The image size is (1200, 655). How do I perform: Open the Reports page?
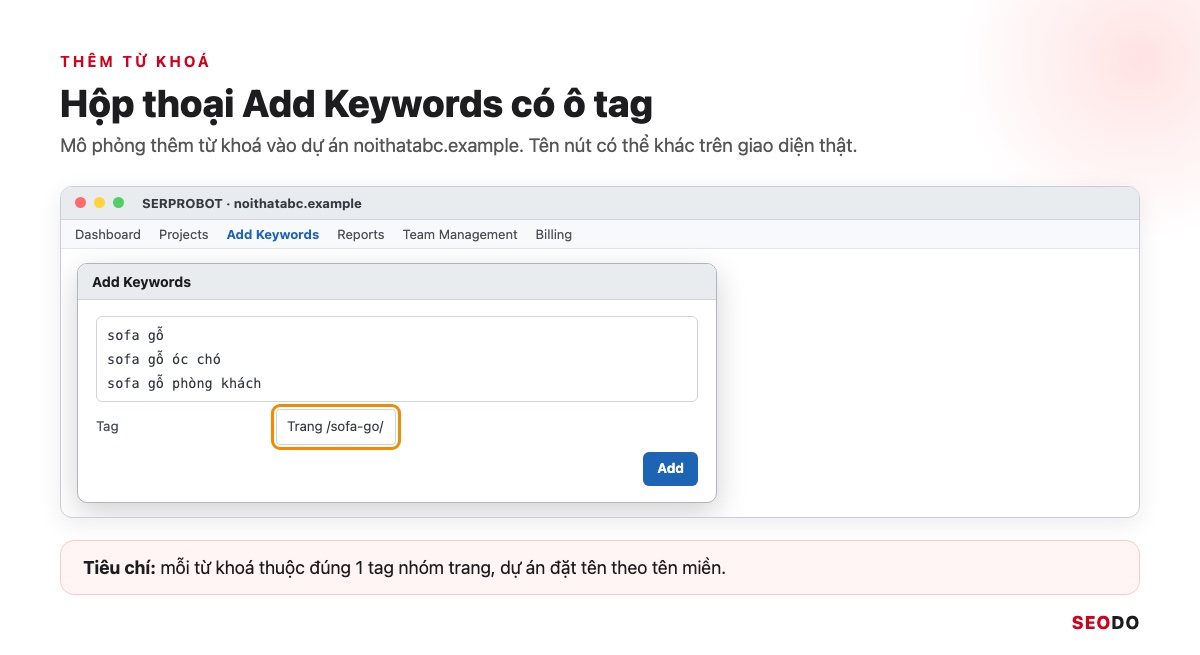tap(361, 235)
